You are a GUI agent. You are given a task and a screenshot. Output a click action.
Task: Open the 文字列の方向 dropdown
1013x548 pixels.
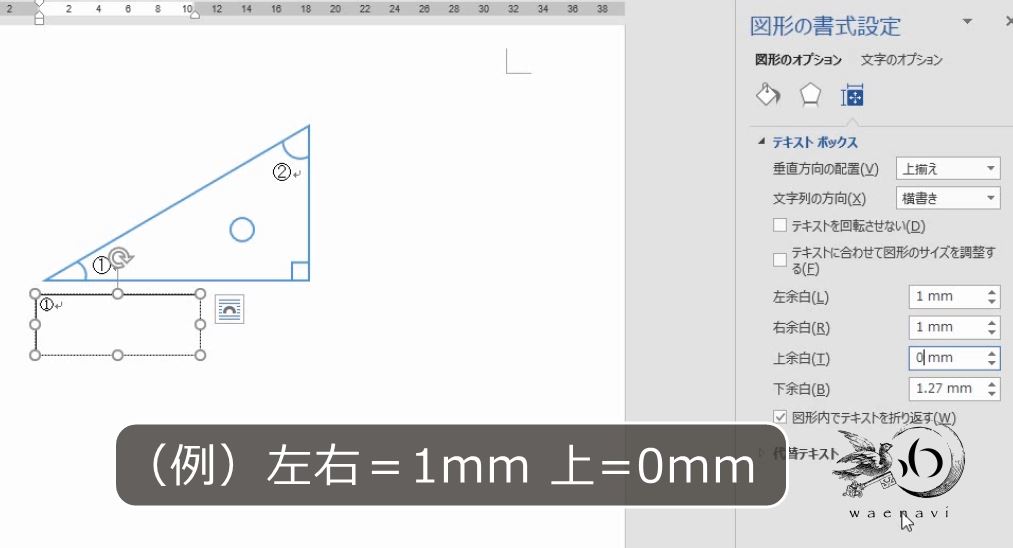coord(948,198)
